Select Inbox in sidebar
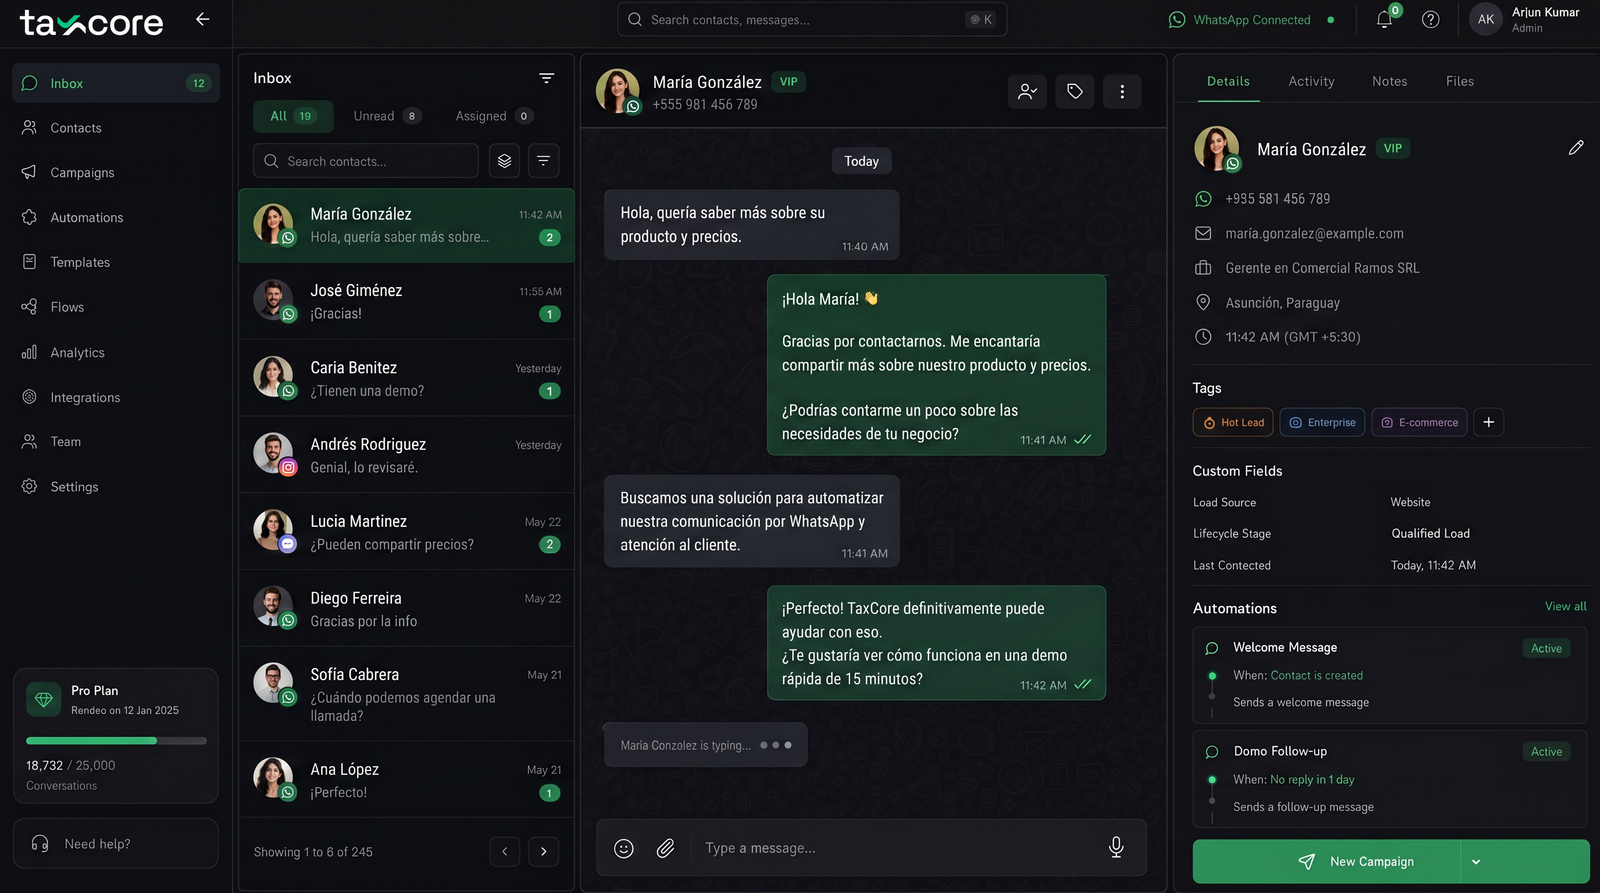 (116, 83)
